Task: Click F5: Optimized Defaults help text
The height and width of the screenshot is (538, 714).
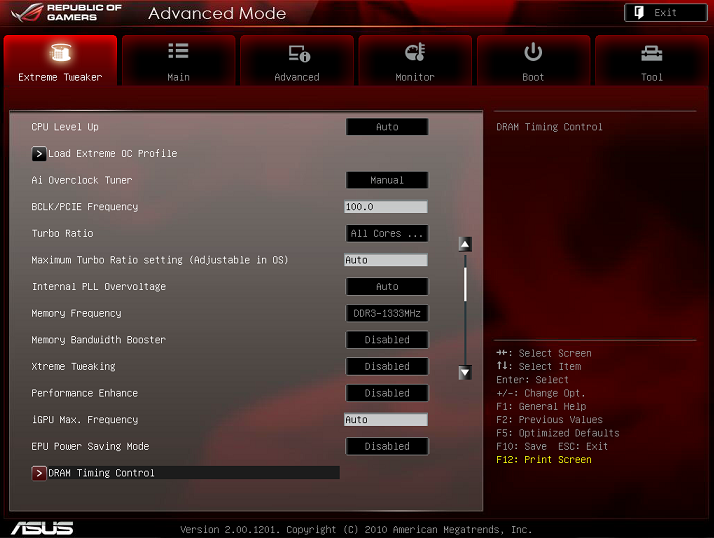Action: [558, 433]
